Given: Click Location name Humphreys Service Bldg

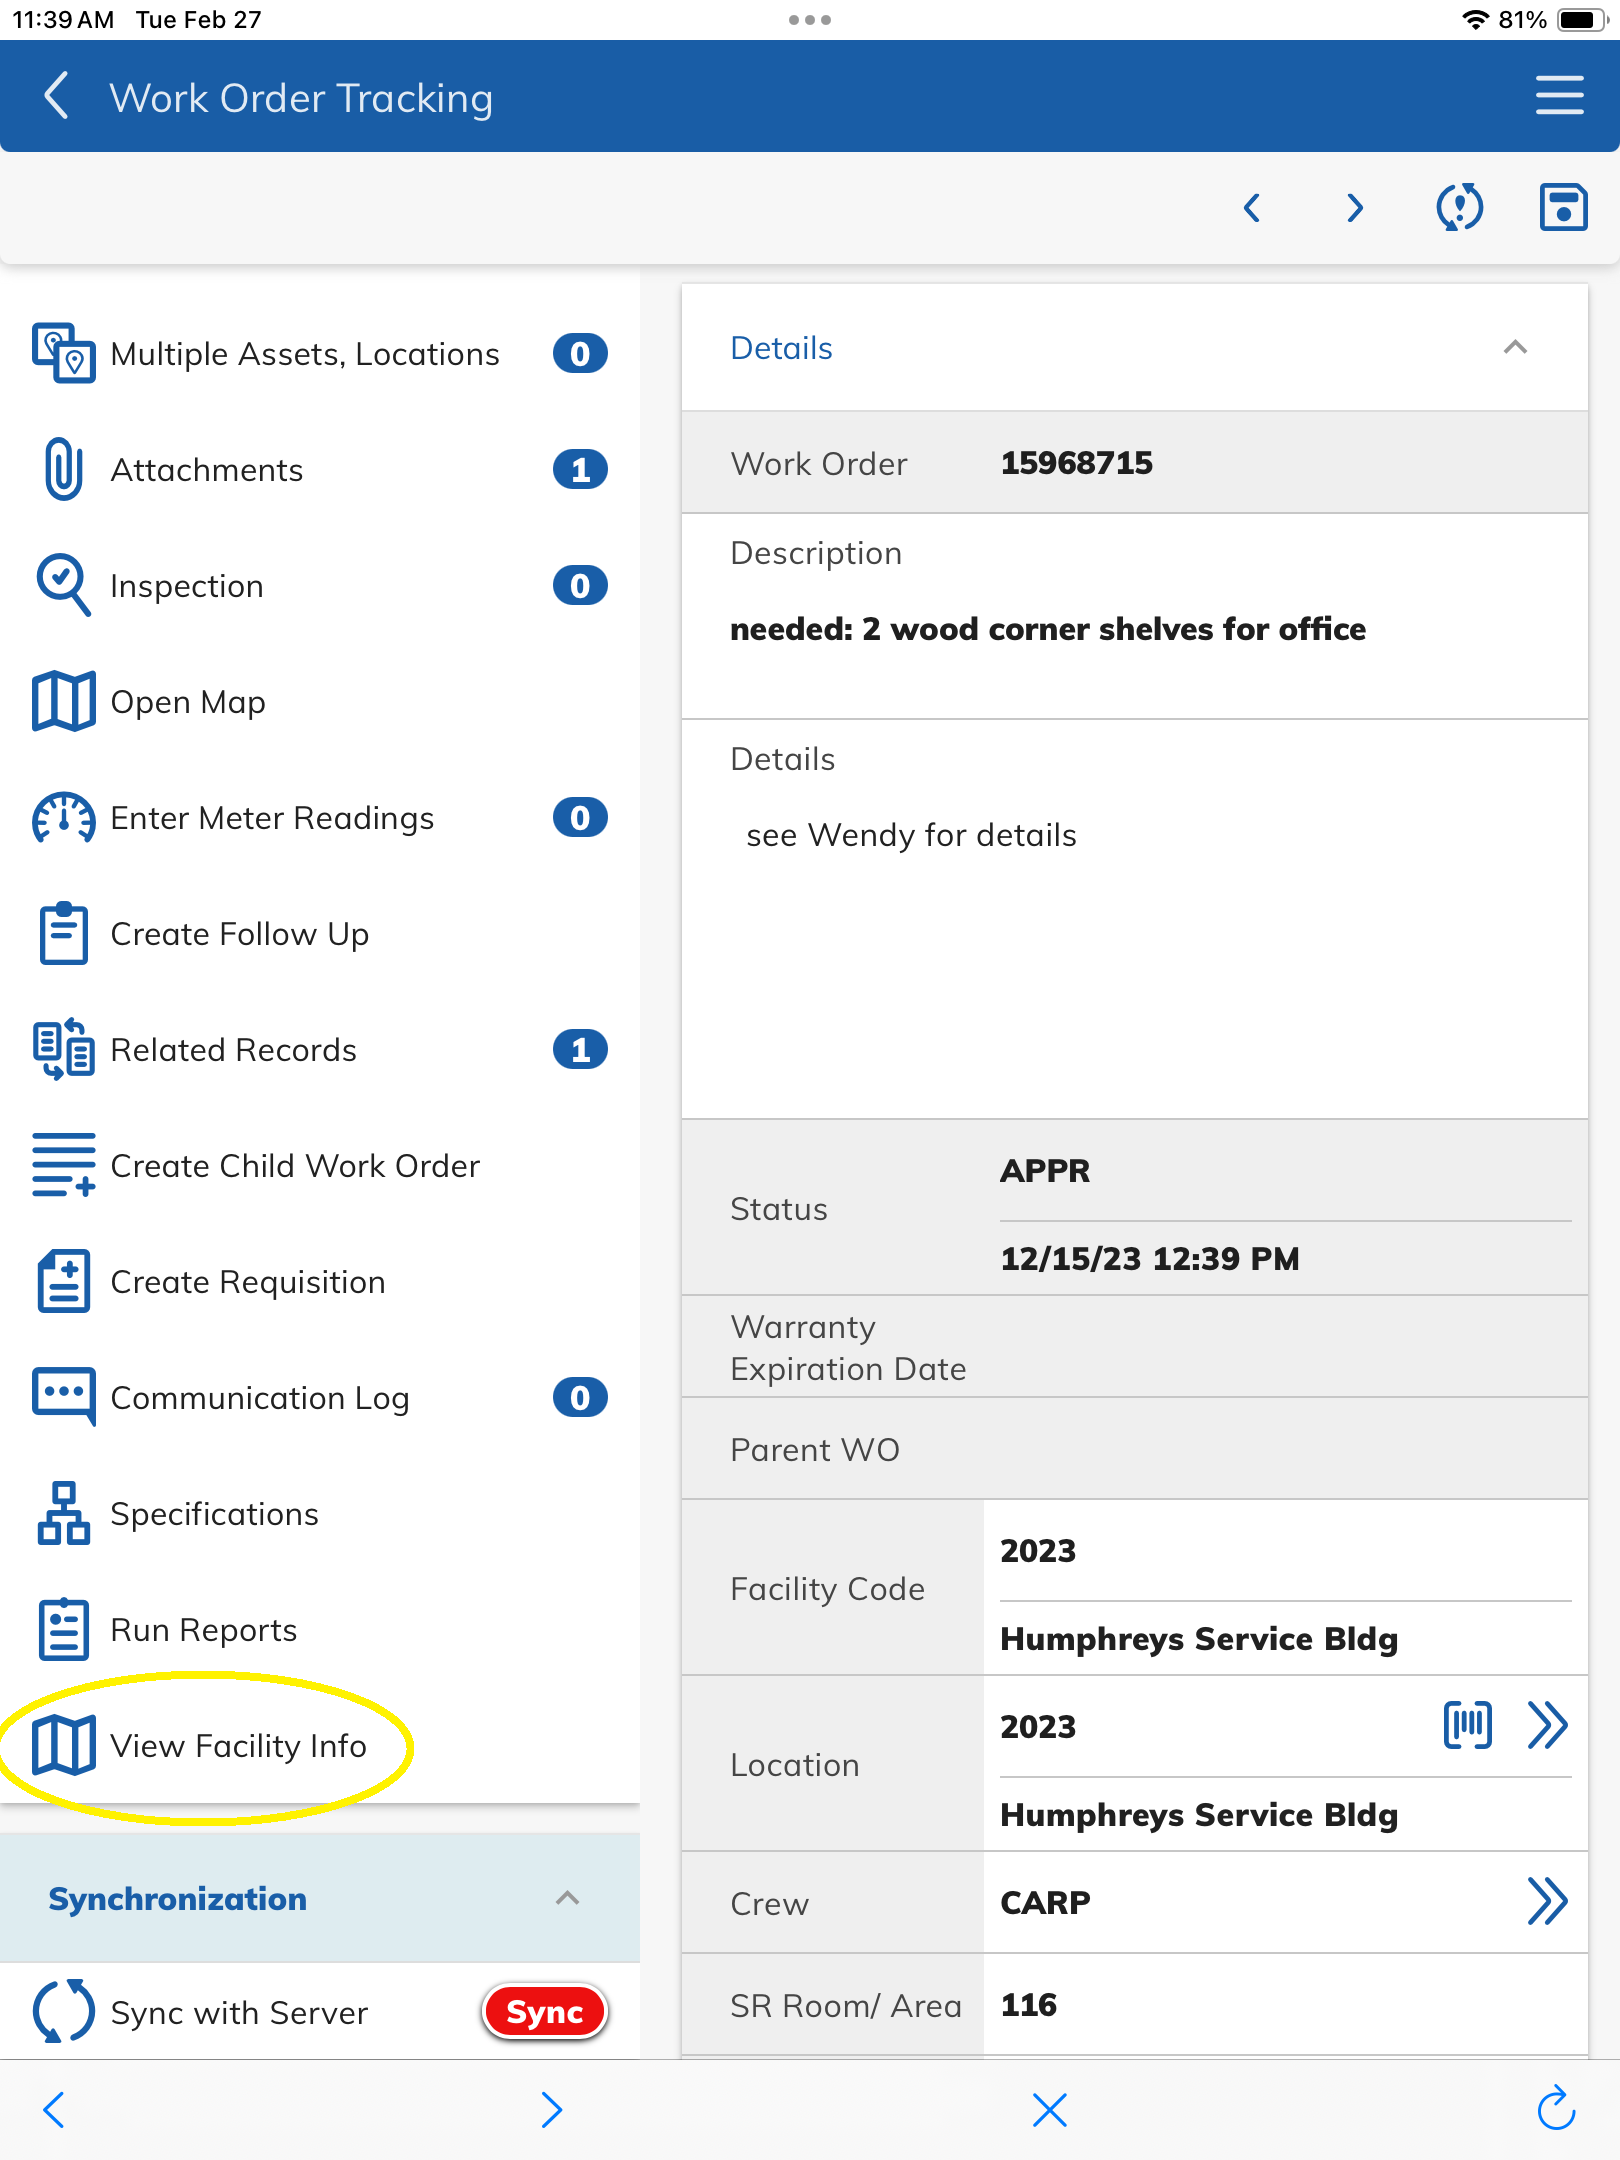Looking at the screenshot, I should point(1198,1814).
